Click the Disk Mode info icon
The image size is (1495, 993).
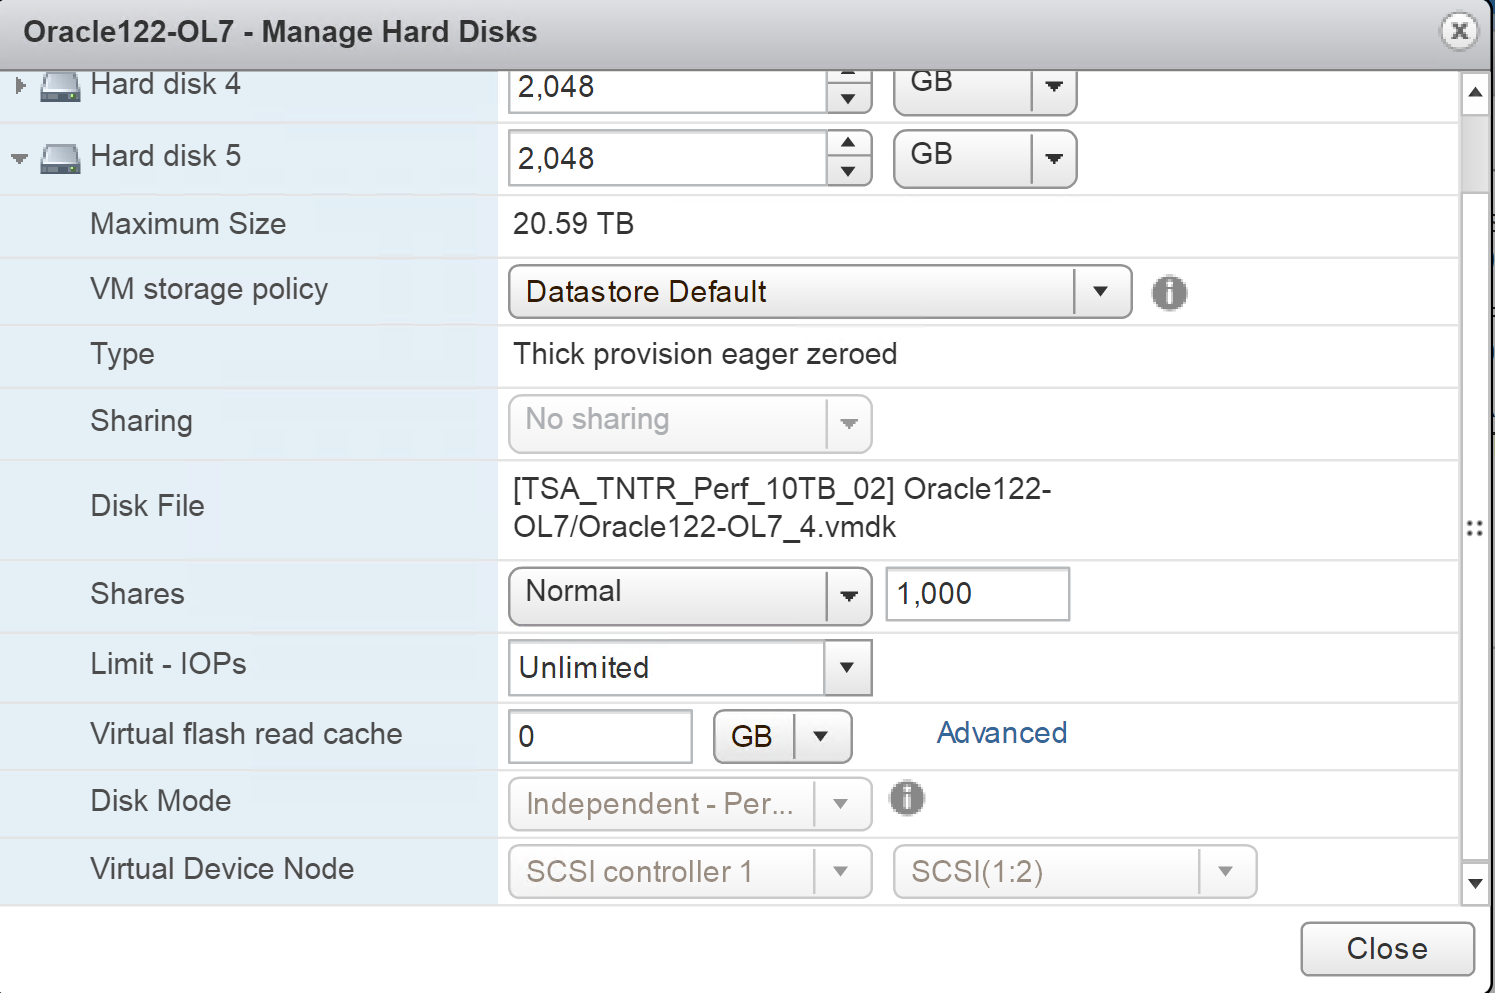[907, 798]
